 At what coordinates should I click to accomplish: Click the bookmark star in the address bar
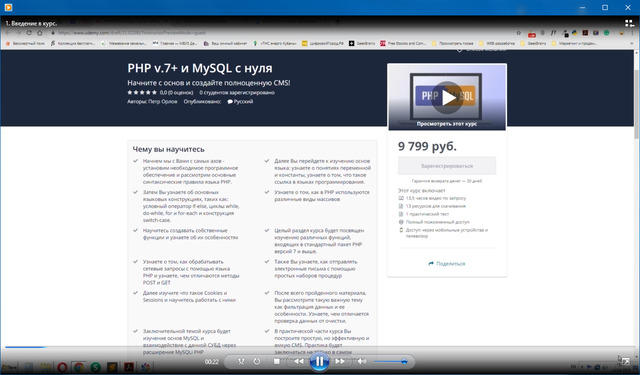tap(518, 33)
